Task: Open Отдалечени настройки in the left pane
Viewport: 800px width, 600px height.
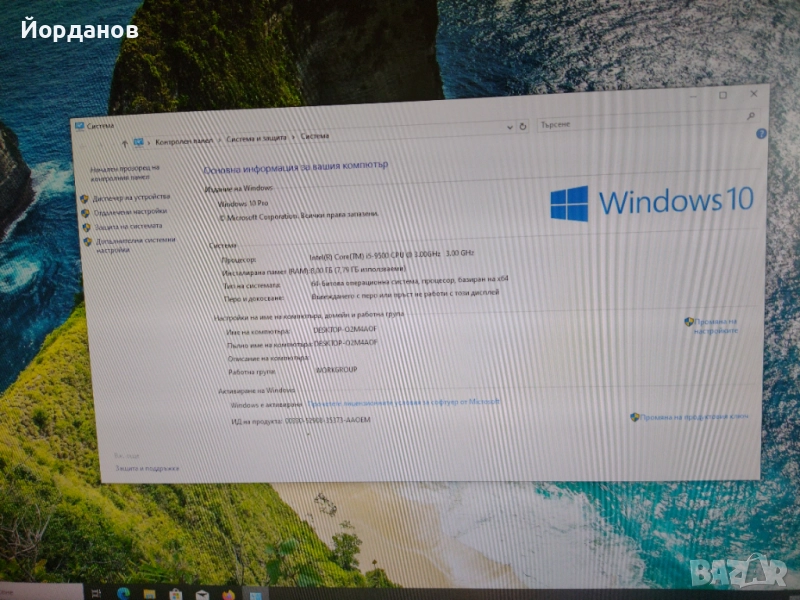Action: pyautogui.click(x=129, y=212)
